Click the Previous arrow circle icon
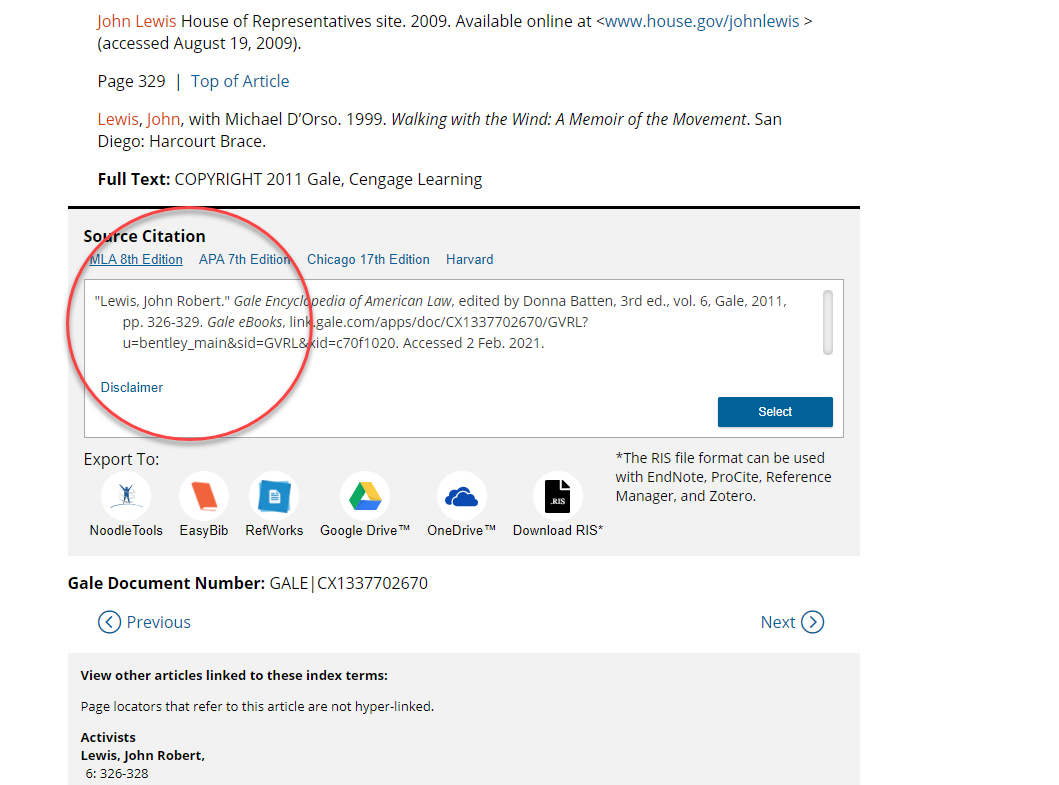This screenshot has height=785, width=1059. click(109, 622)
